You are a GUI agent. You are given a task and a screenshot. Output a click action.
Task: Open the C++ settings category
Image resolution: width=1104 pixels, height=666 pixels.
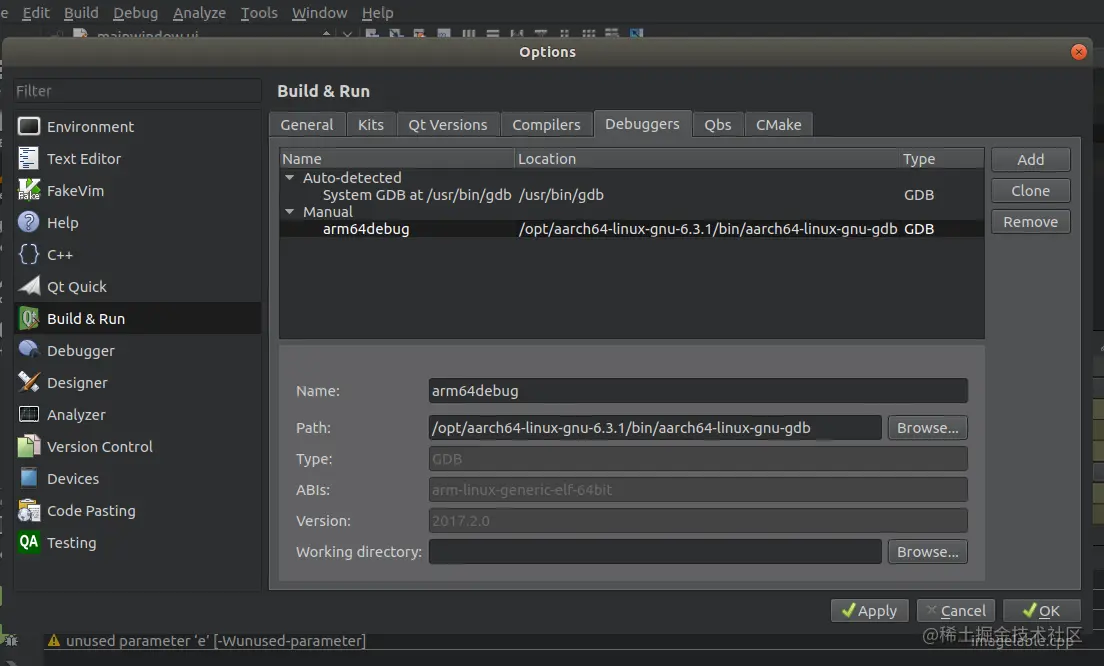[137, 255]
